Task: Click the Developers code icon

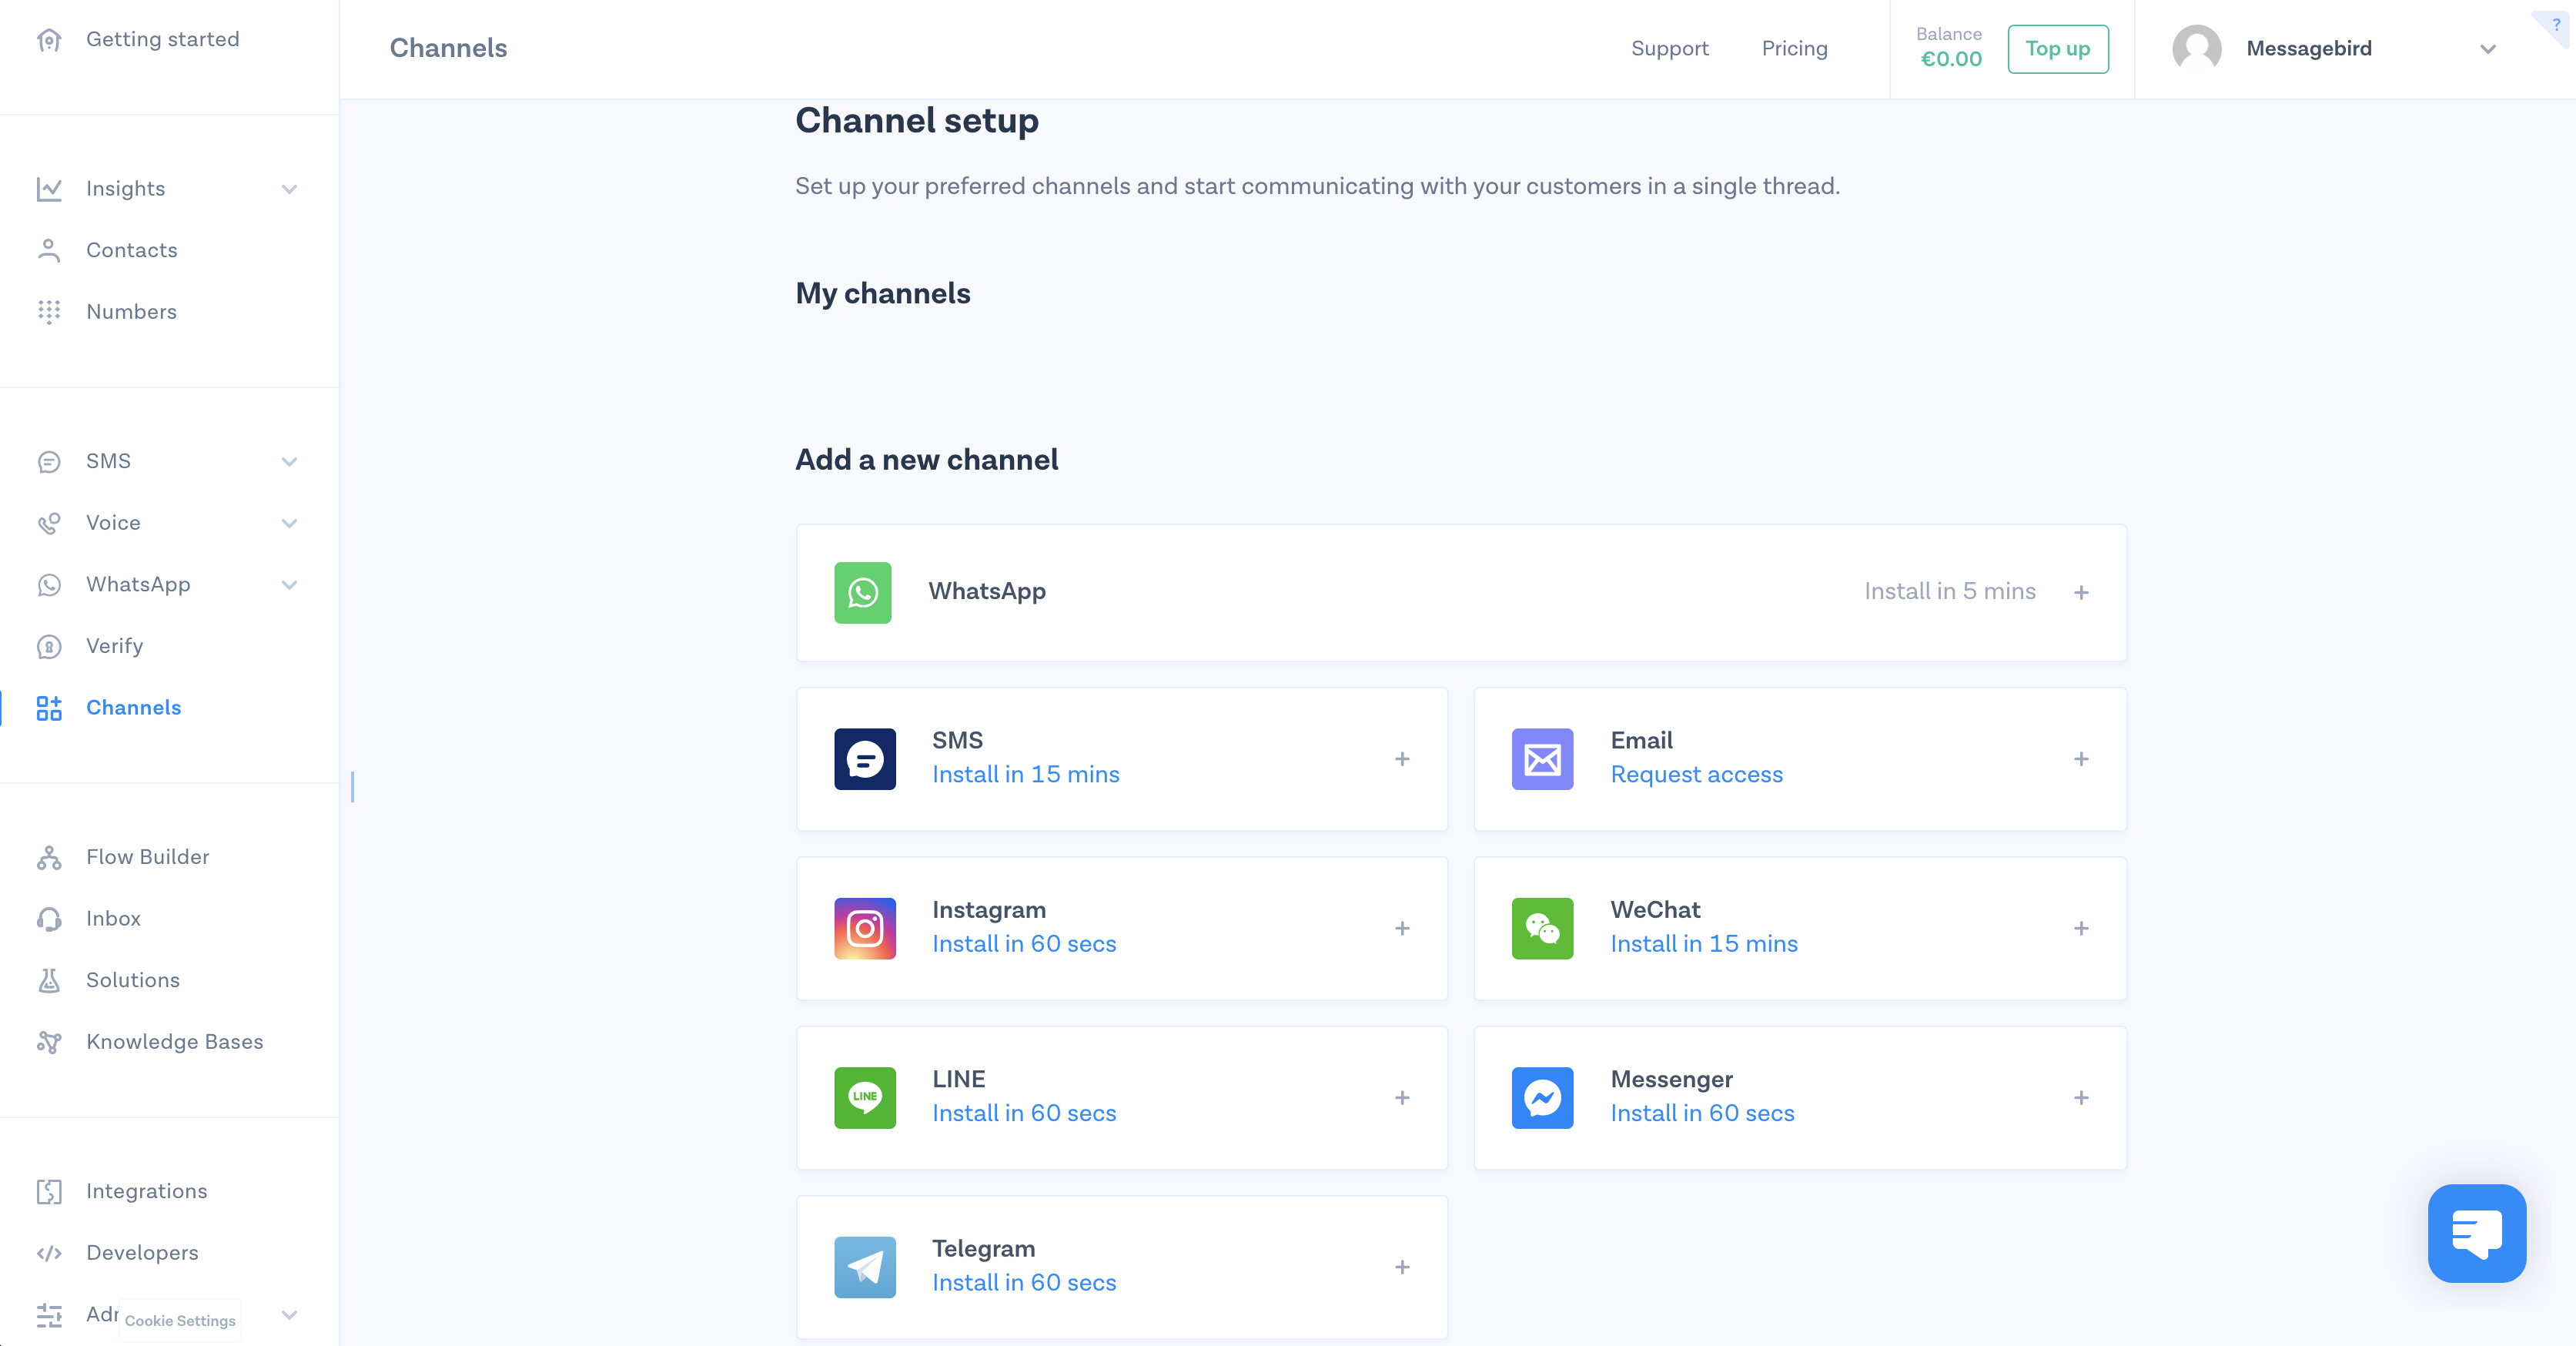Action: tap(49, 1254)
